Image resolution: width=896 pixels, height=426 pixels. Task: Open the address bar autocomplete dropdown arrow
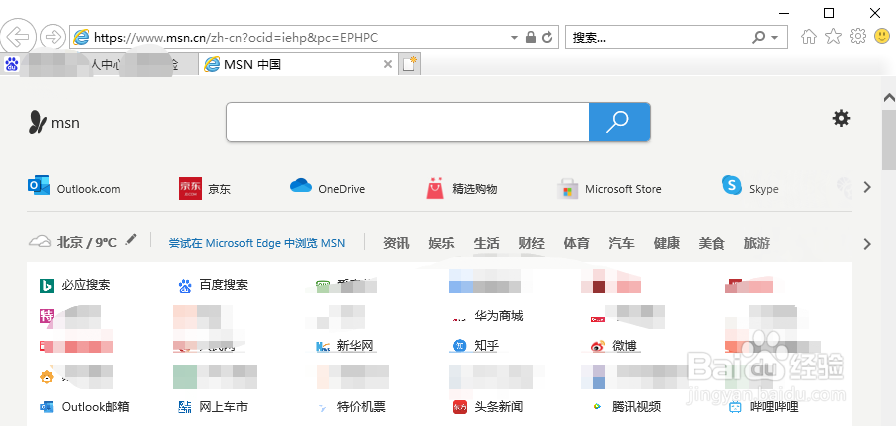click(514, 38)
